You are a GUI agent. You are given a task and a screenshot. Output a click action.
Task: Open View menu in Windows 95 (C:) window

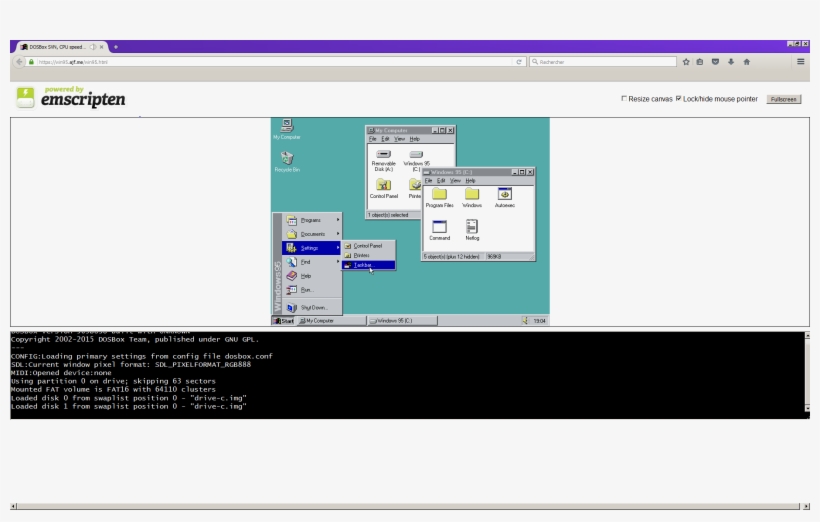[x=455, y=180]
